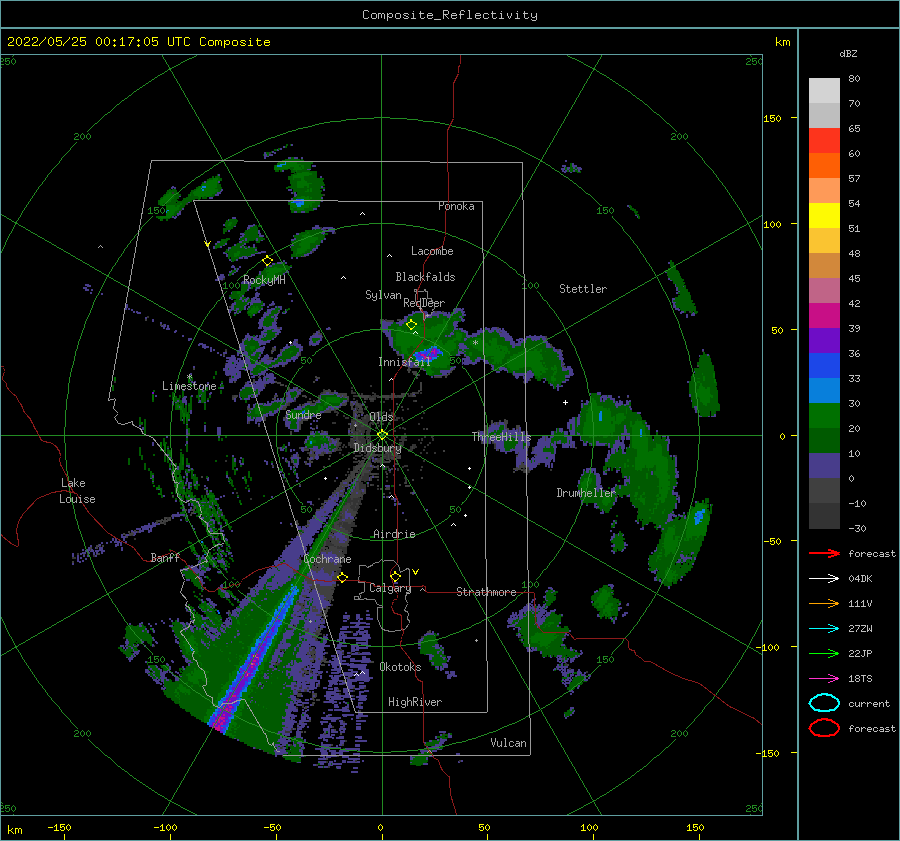Click the yellow radar-center diamond near Didsbury
900x841 pixels.
click(x=382, y=435)
